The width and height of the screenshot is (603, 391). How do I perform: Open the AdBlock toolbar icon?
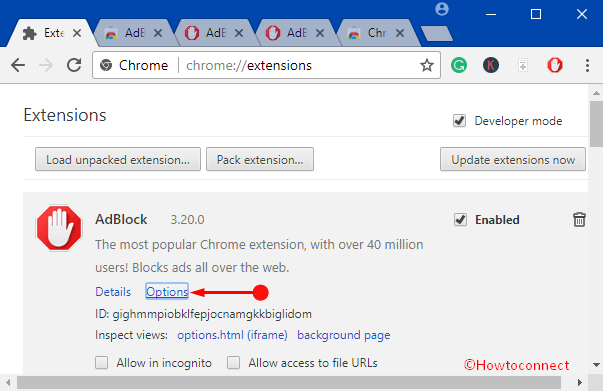pyautogui.click(x=555, y=65)
